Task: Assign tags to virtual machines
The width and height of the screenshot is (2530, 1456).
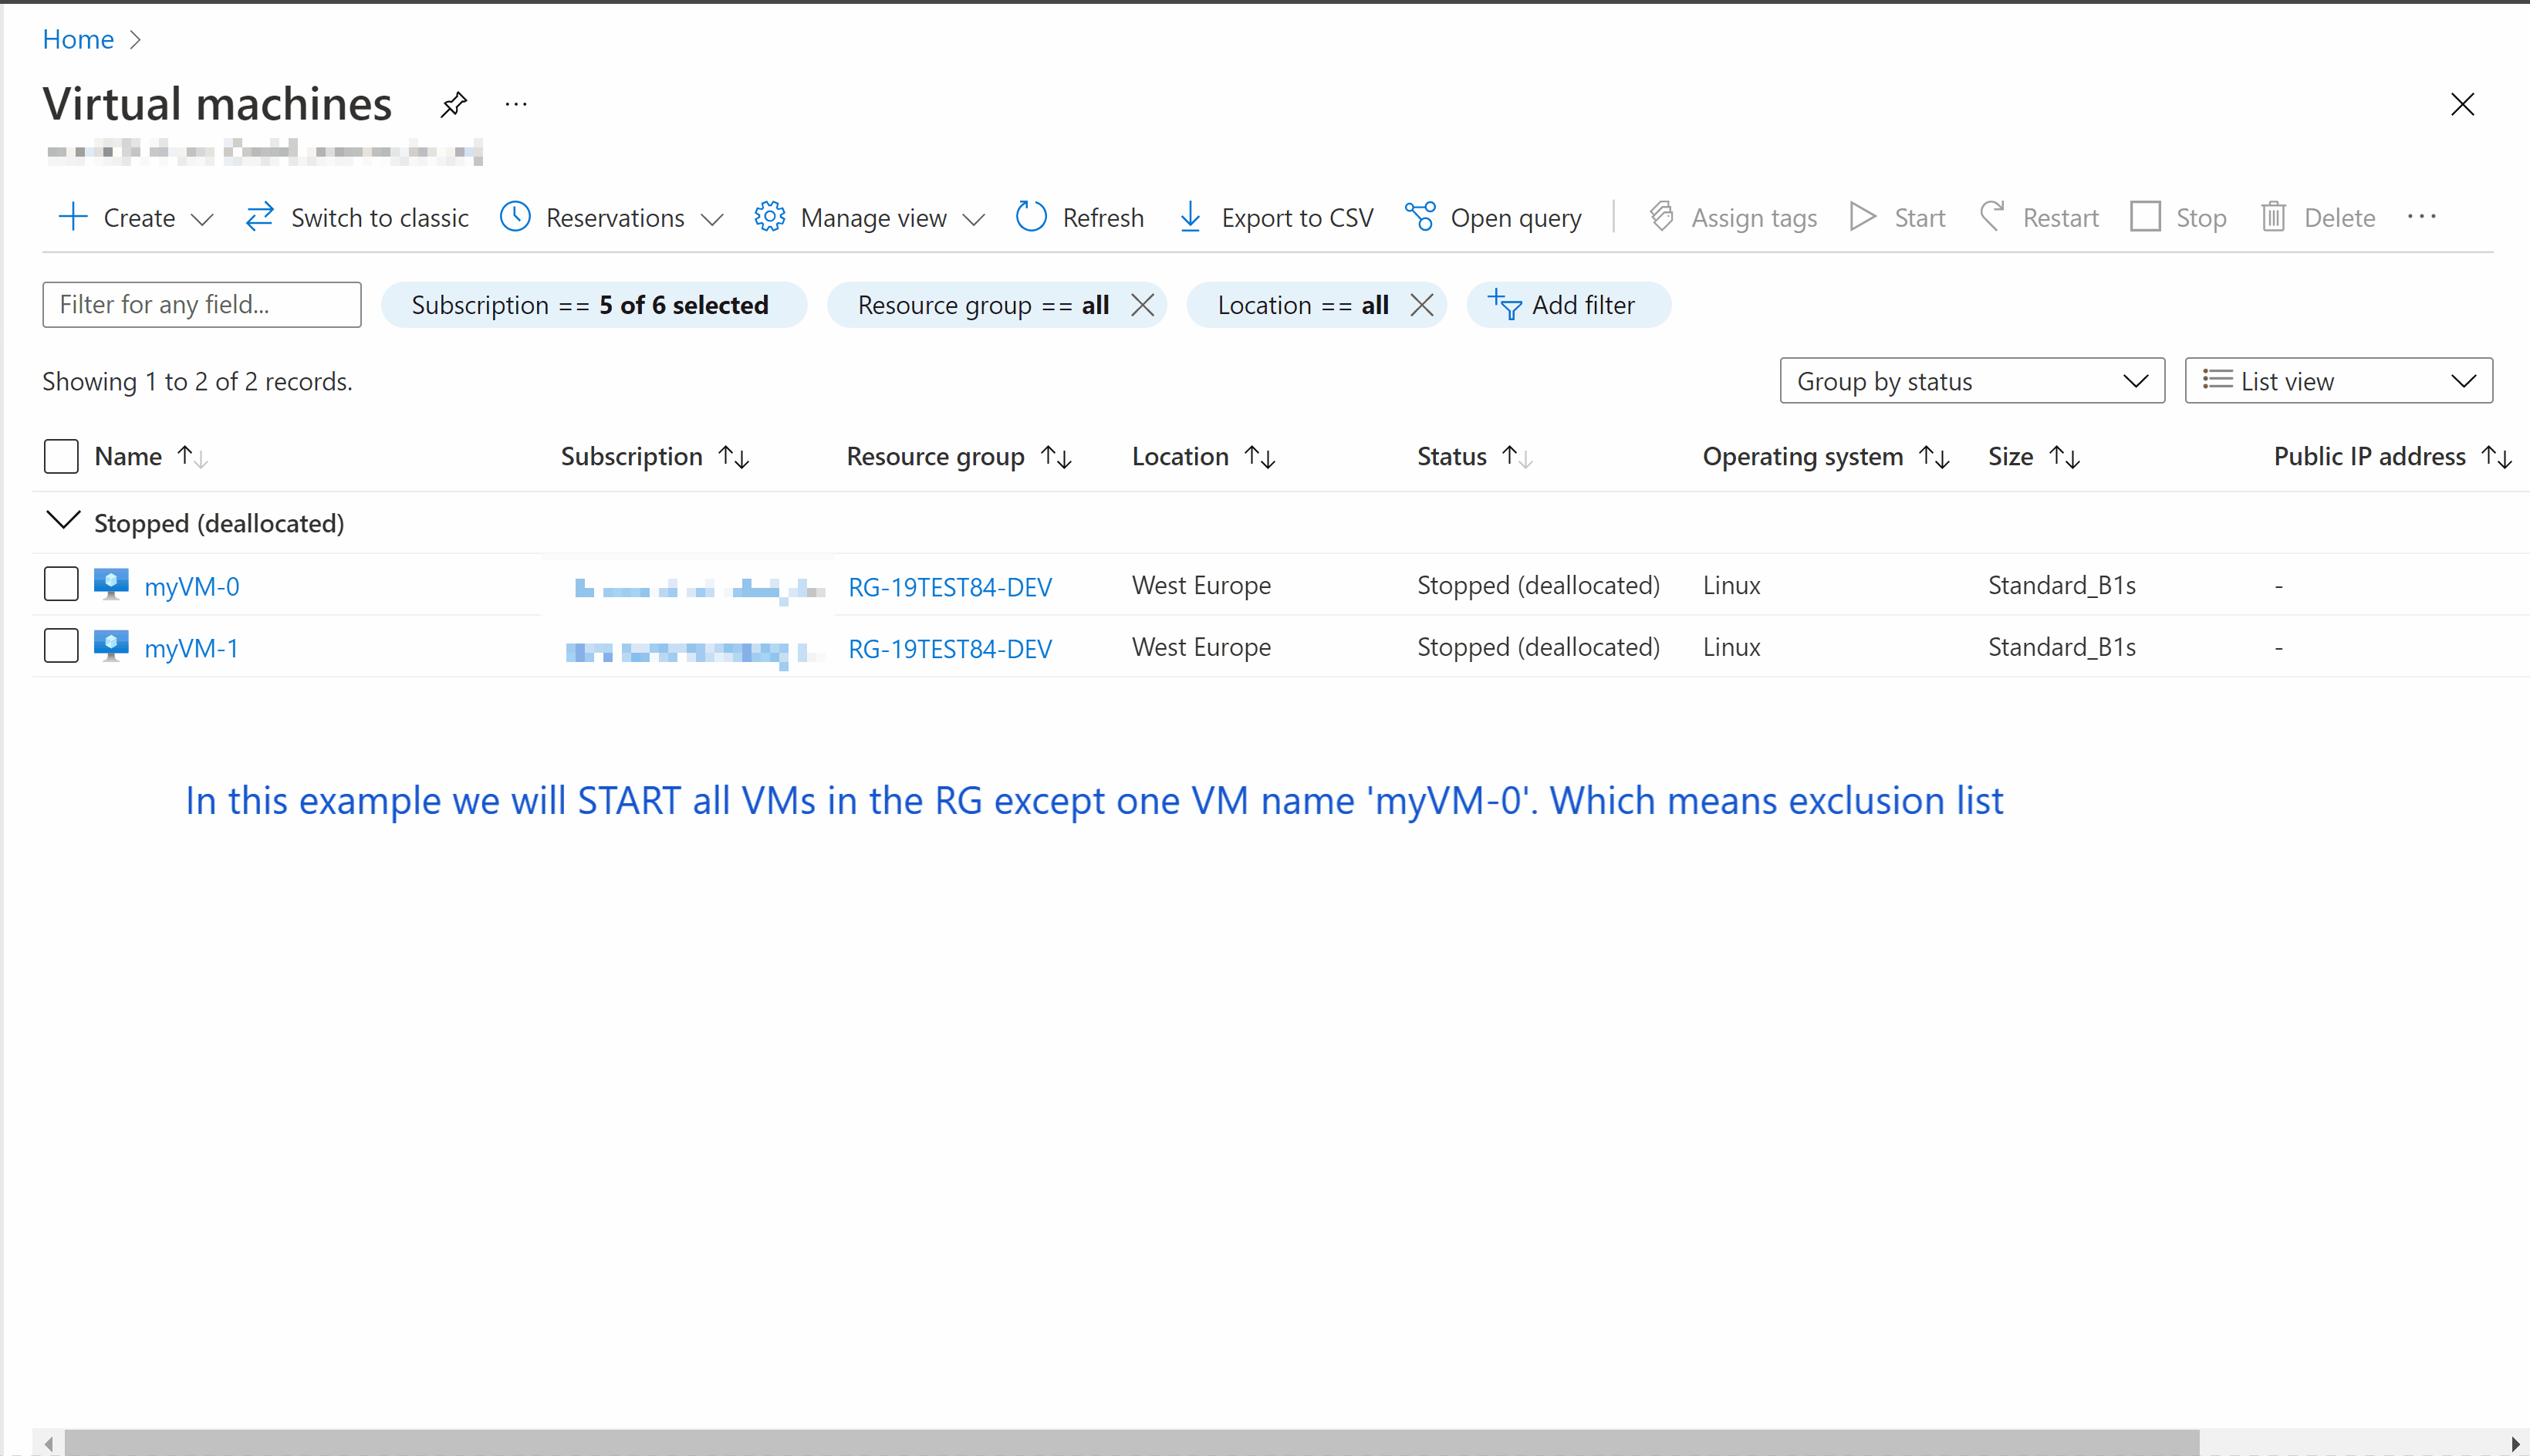Action: coord(1733,217)
